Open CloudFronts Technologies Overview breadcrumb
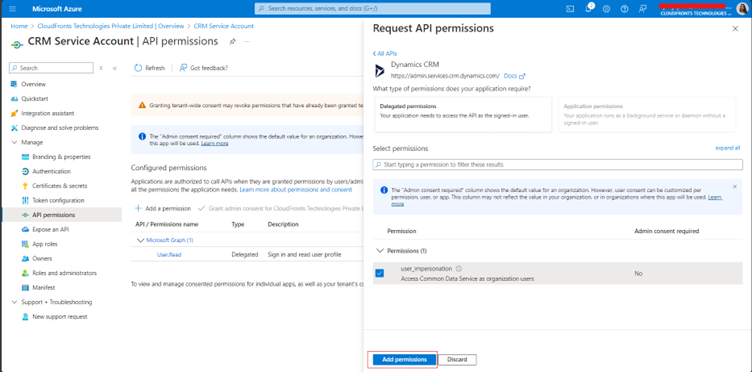This screenshot has height=372, width=752. [111, 26]
